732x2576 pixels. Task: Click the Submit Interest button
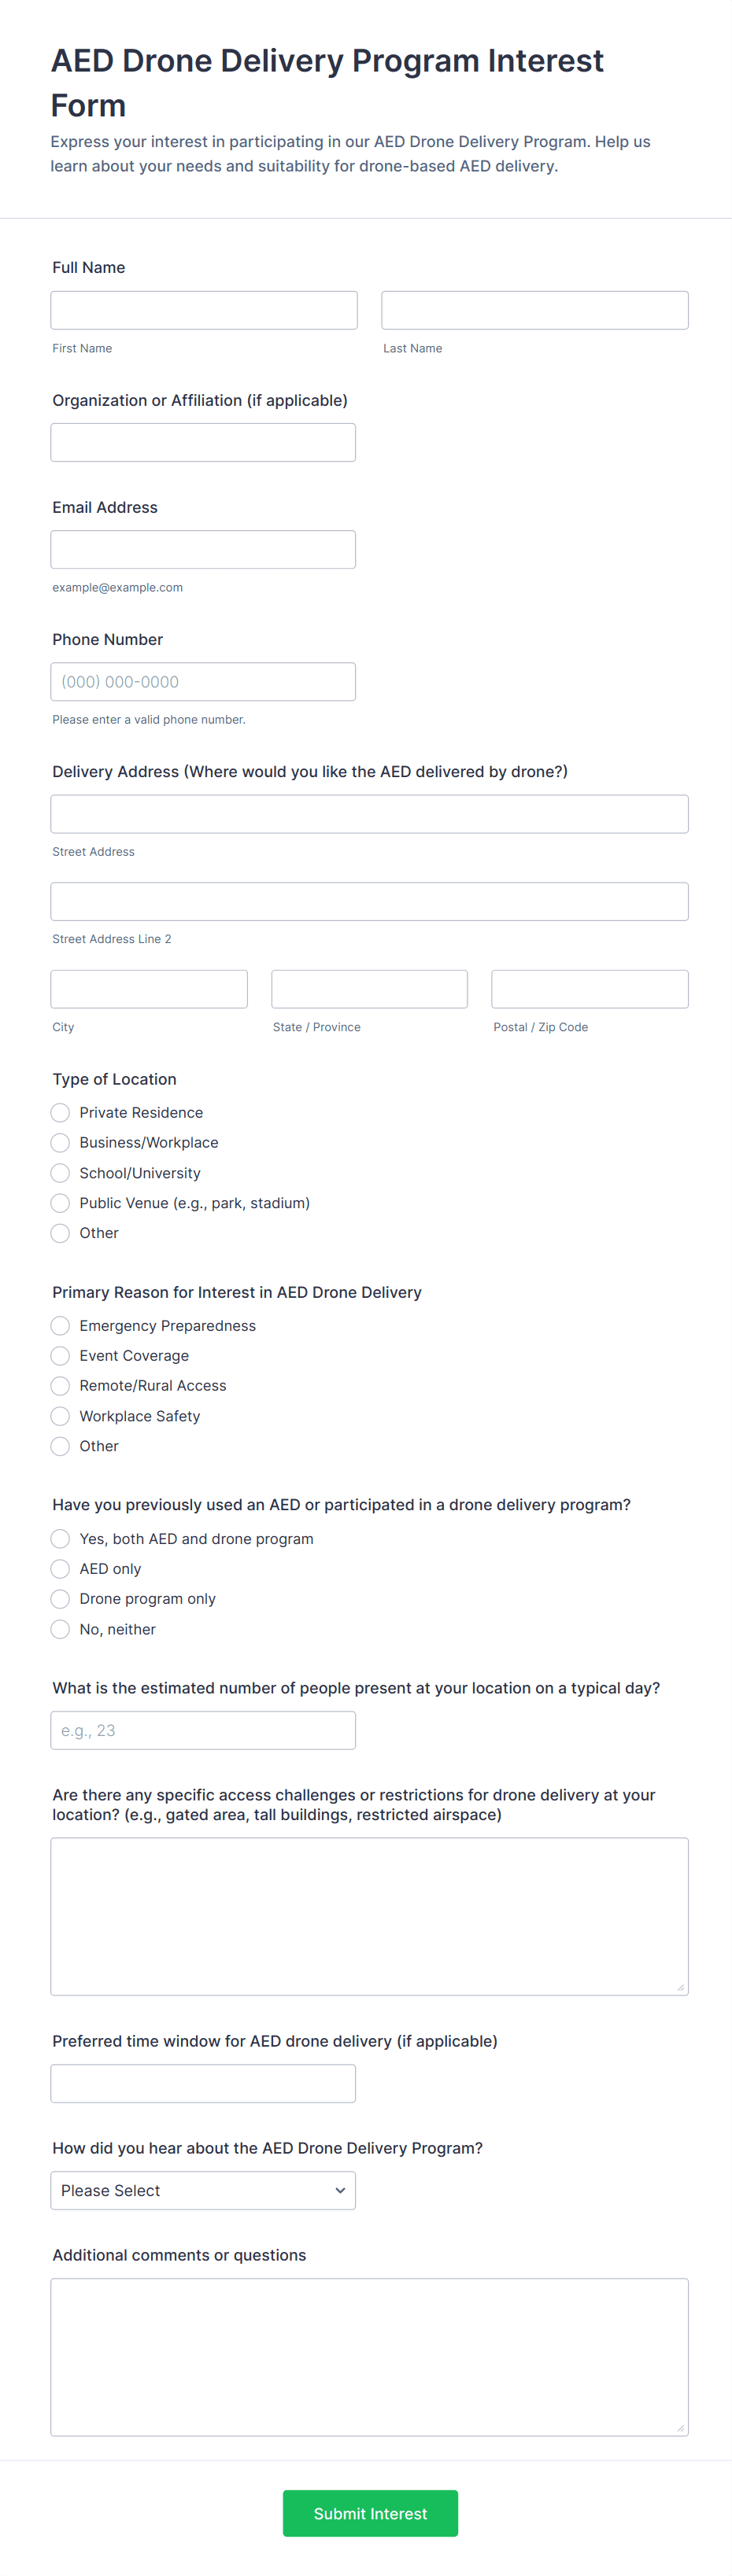tap(370, 2513)
